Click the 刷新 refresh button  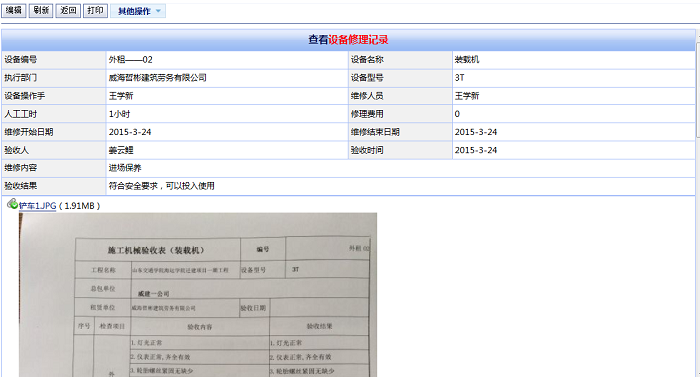[x=41, y=10]
